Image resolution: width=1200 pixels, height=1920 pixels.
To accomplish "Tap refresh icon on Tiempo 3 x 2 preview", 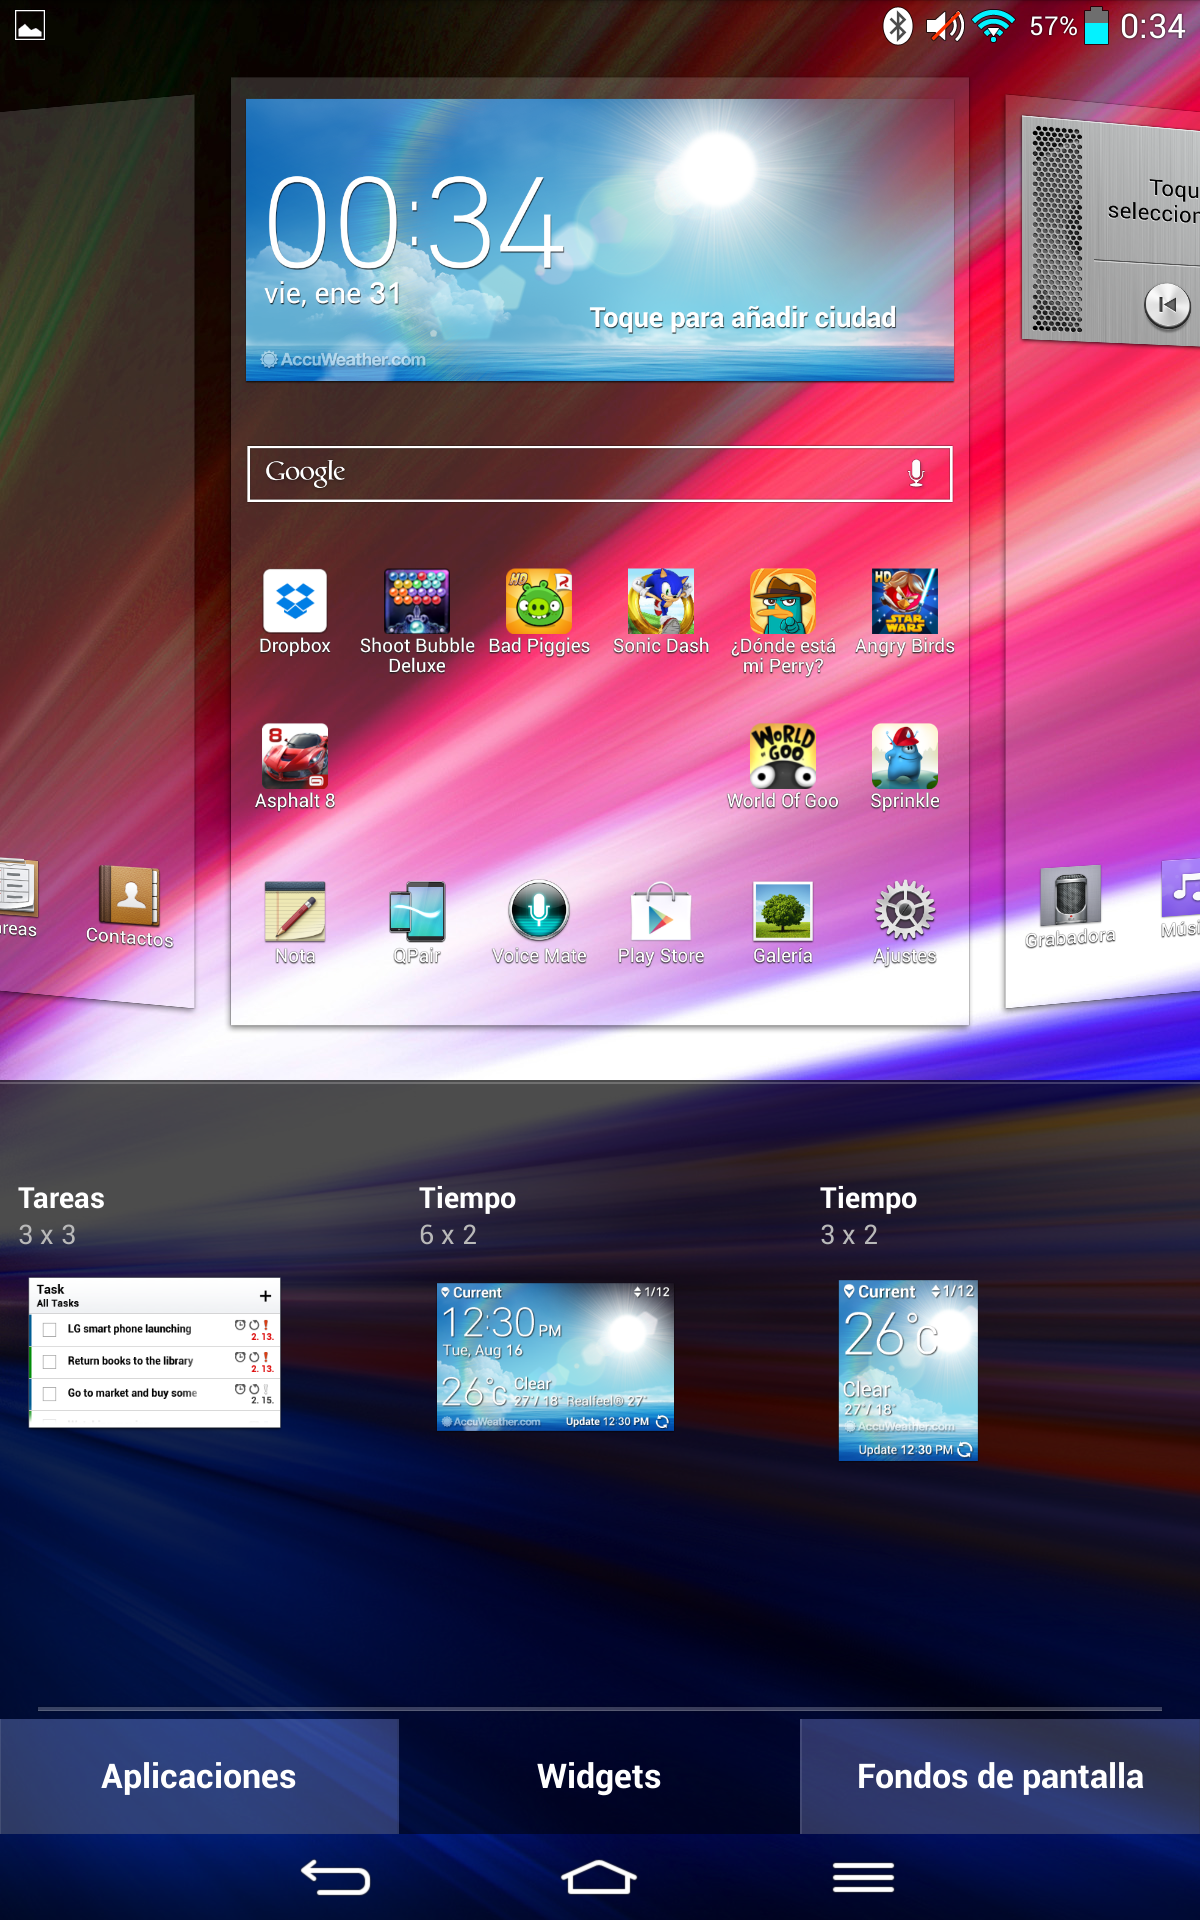I will click(x=965, y=1449).
